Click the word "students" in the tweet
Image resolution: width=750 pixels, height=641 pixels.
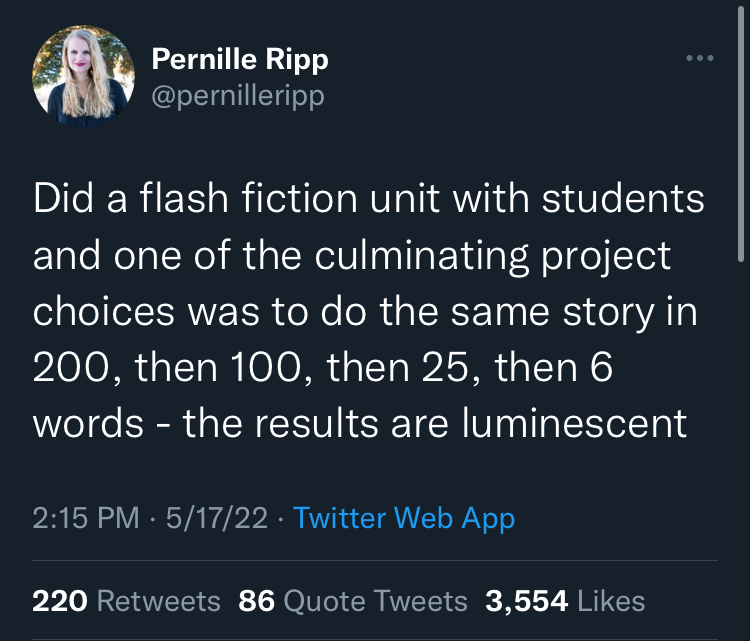(x=622, y=198)
